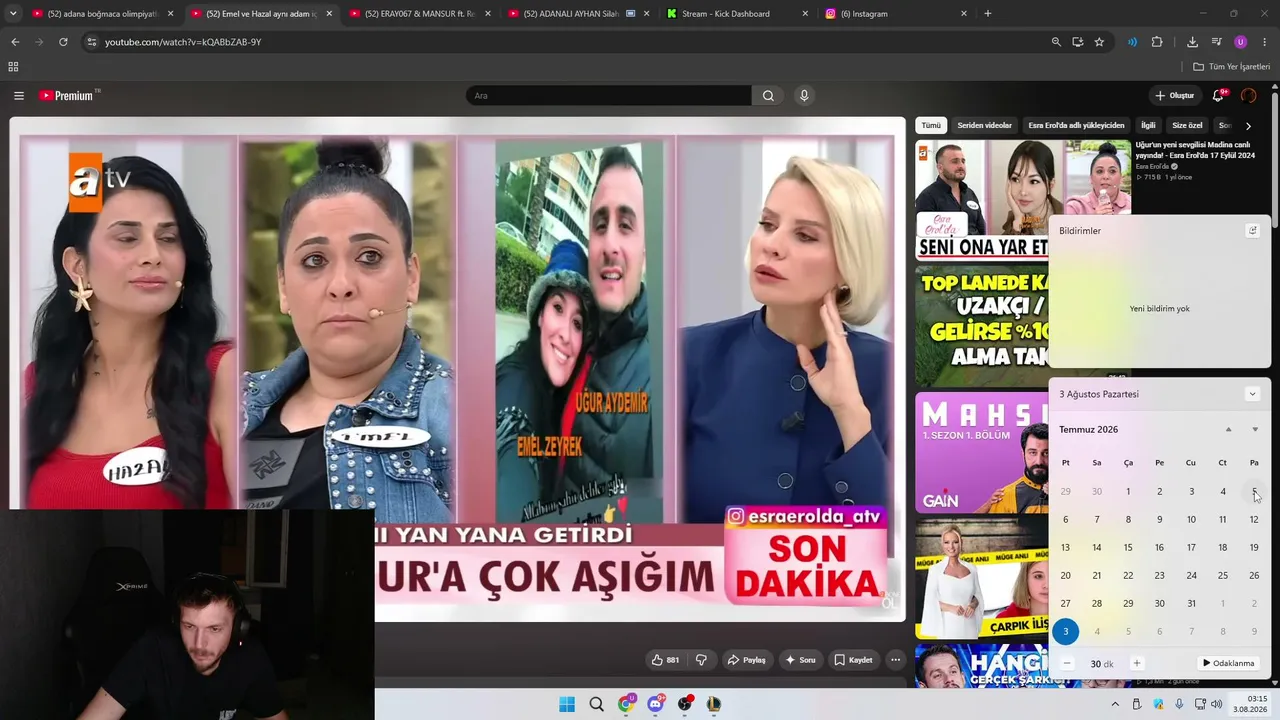The height and width of the screenshot is (720, 1280).
Task: Open the tab search dropdown in Chrome
Action: pyautogui.click(x=13, y=14)
